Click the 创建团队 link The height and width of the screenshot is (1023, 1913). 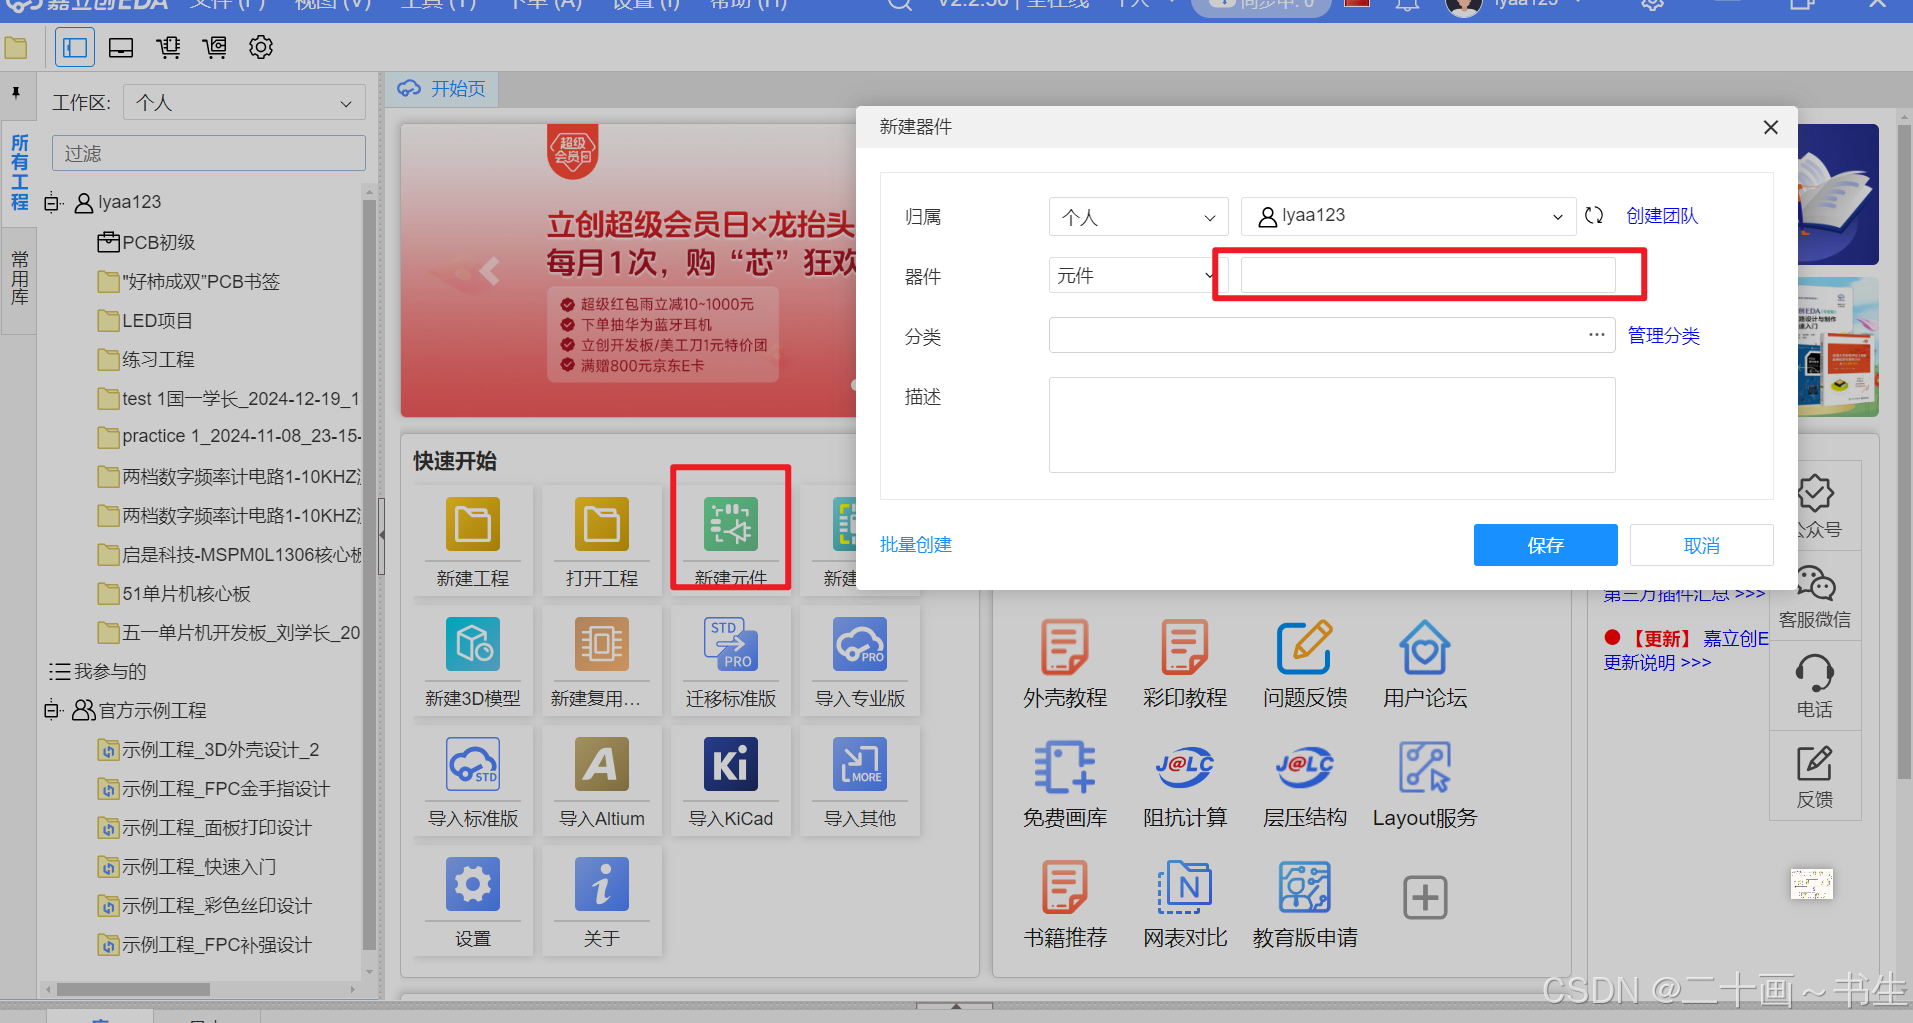[1662, 216]
